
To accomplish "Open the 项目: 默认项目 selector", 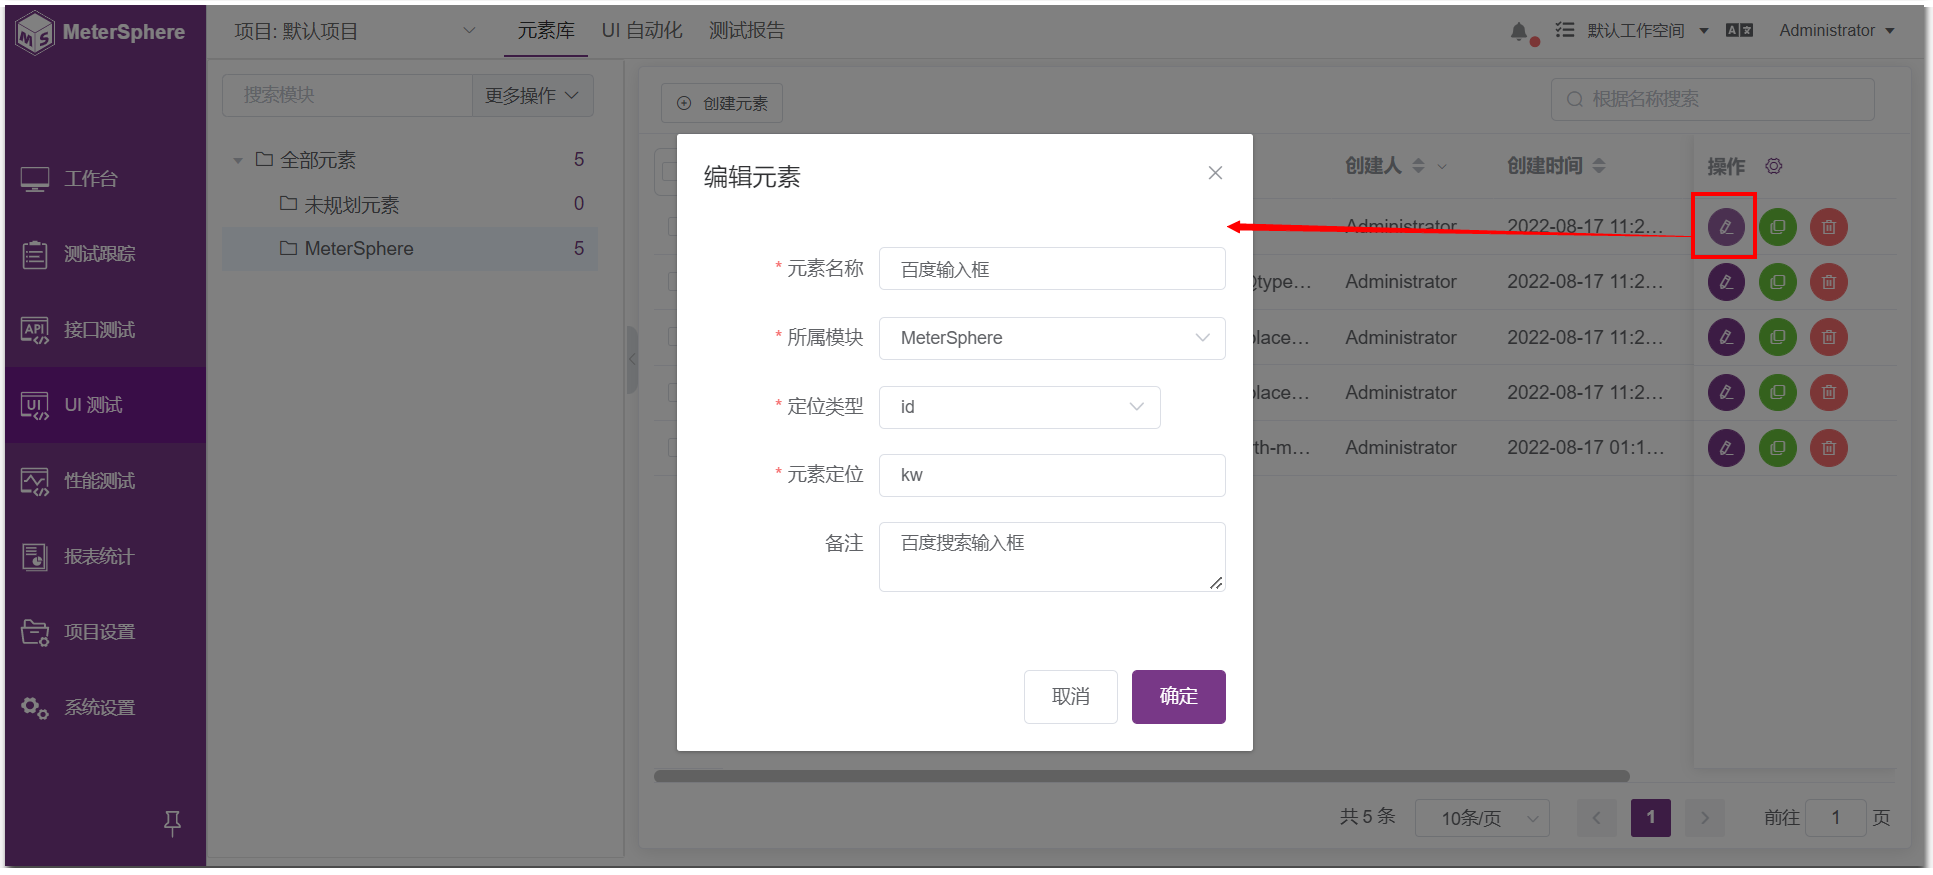I will [x=355, y=32].
